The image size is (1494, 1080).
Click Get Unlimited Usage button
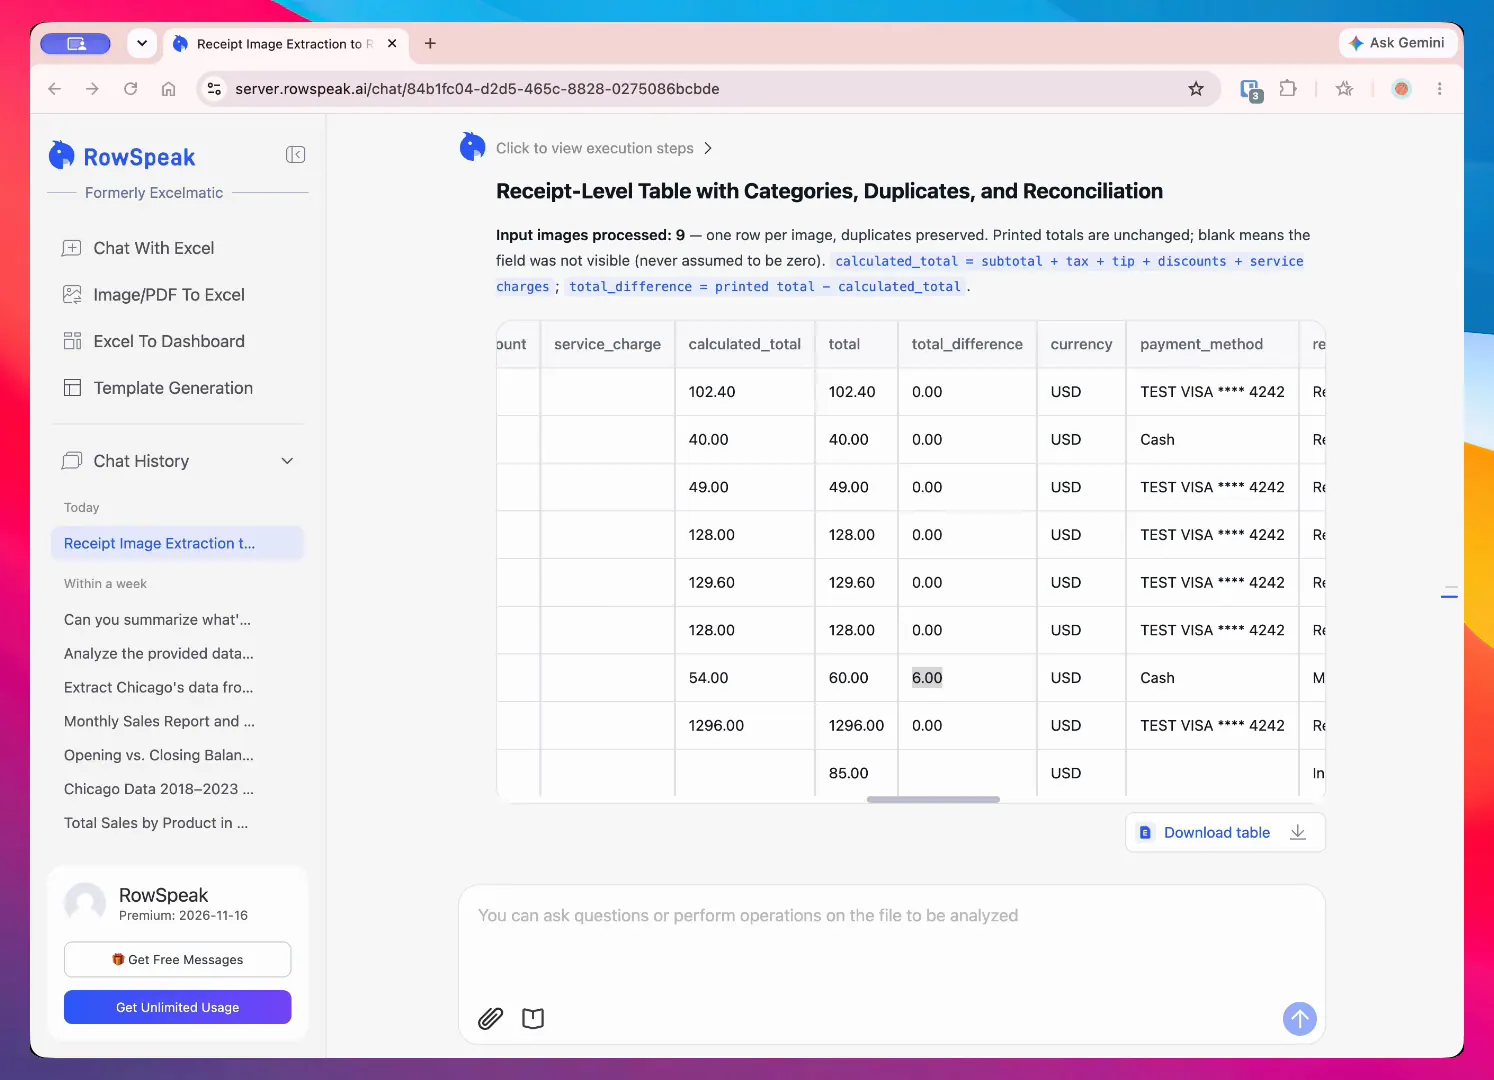point(177,1007)
